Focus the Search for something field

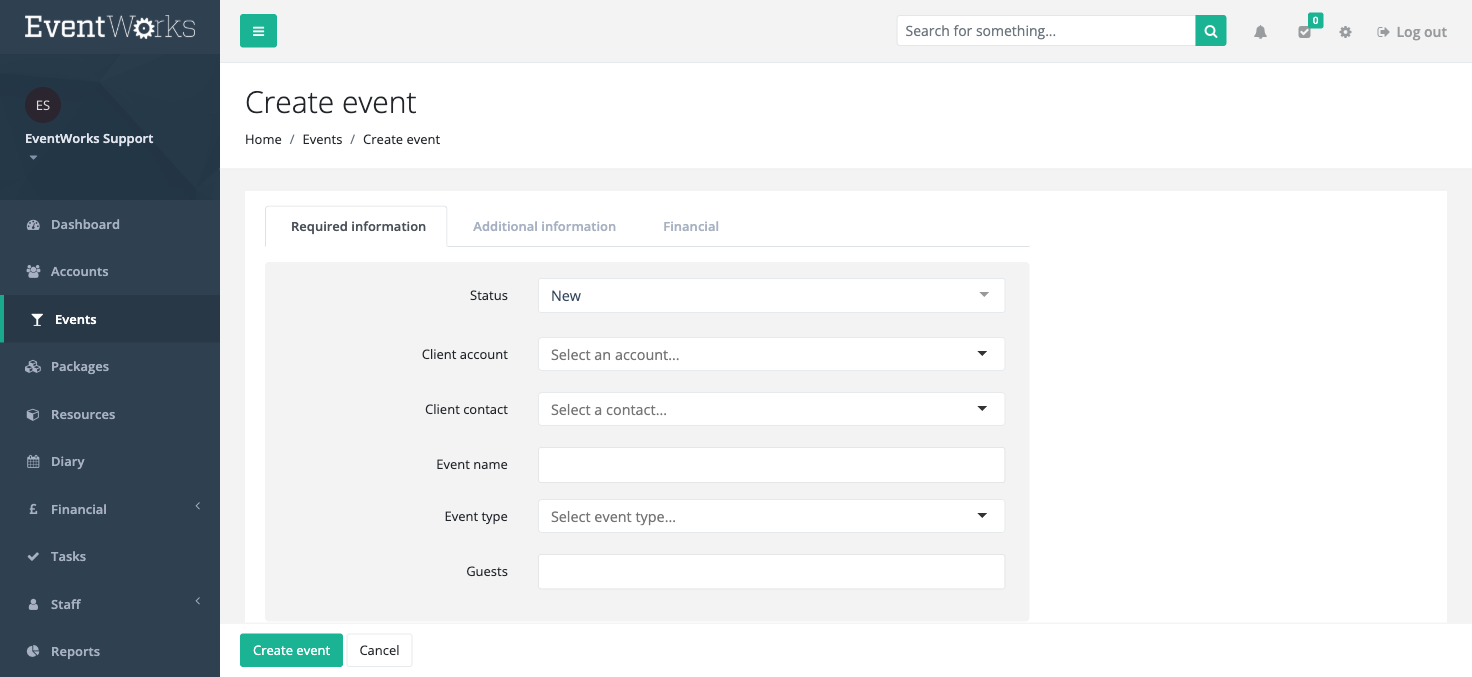pos(1046,31)
